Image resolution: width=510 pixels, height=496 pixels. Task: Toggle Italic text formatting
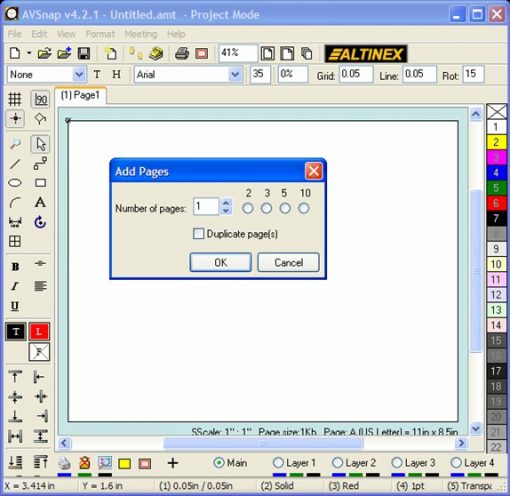(x=15, y=286)
